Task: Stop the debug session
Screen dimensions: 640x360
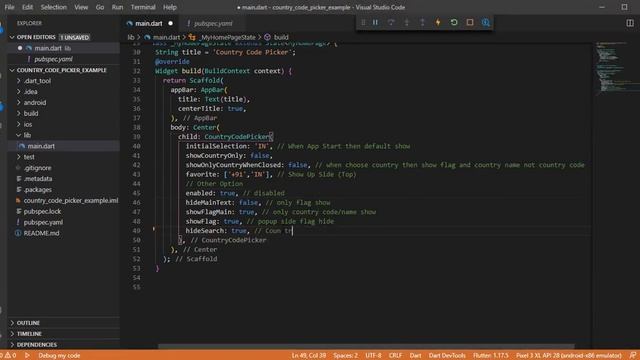Action: (470, 22)
